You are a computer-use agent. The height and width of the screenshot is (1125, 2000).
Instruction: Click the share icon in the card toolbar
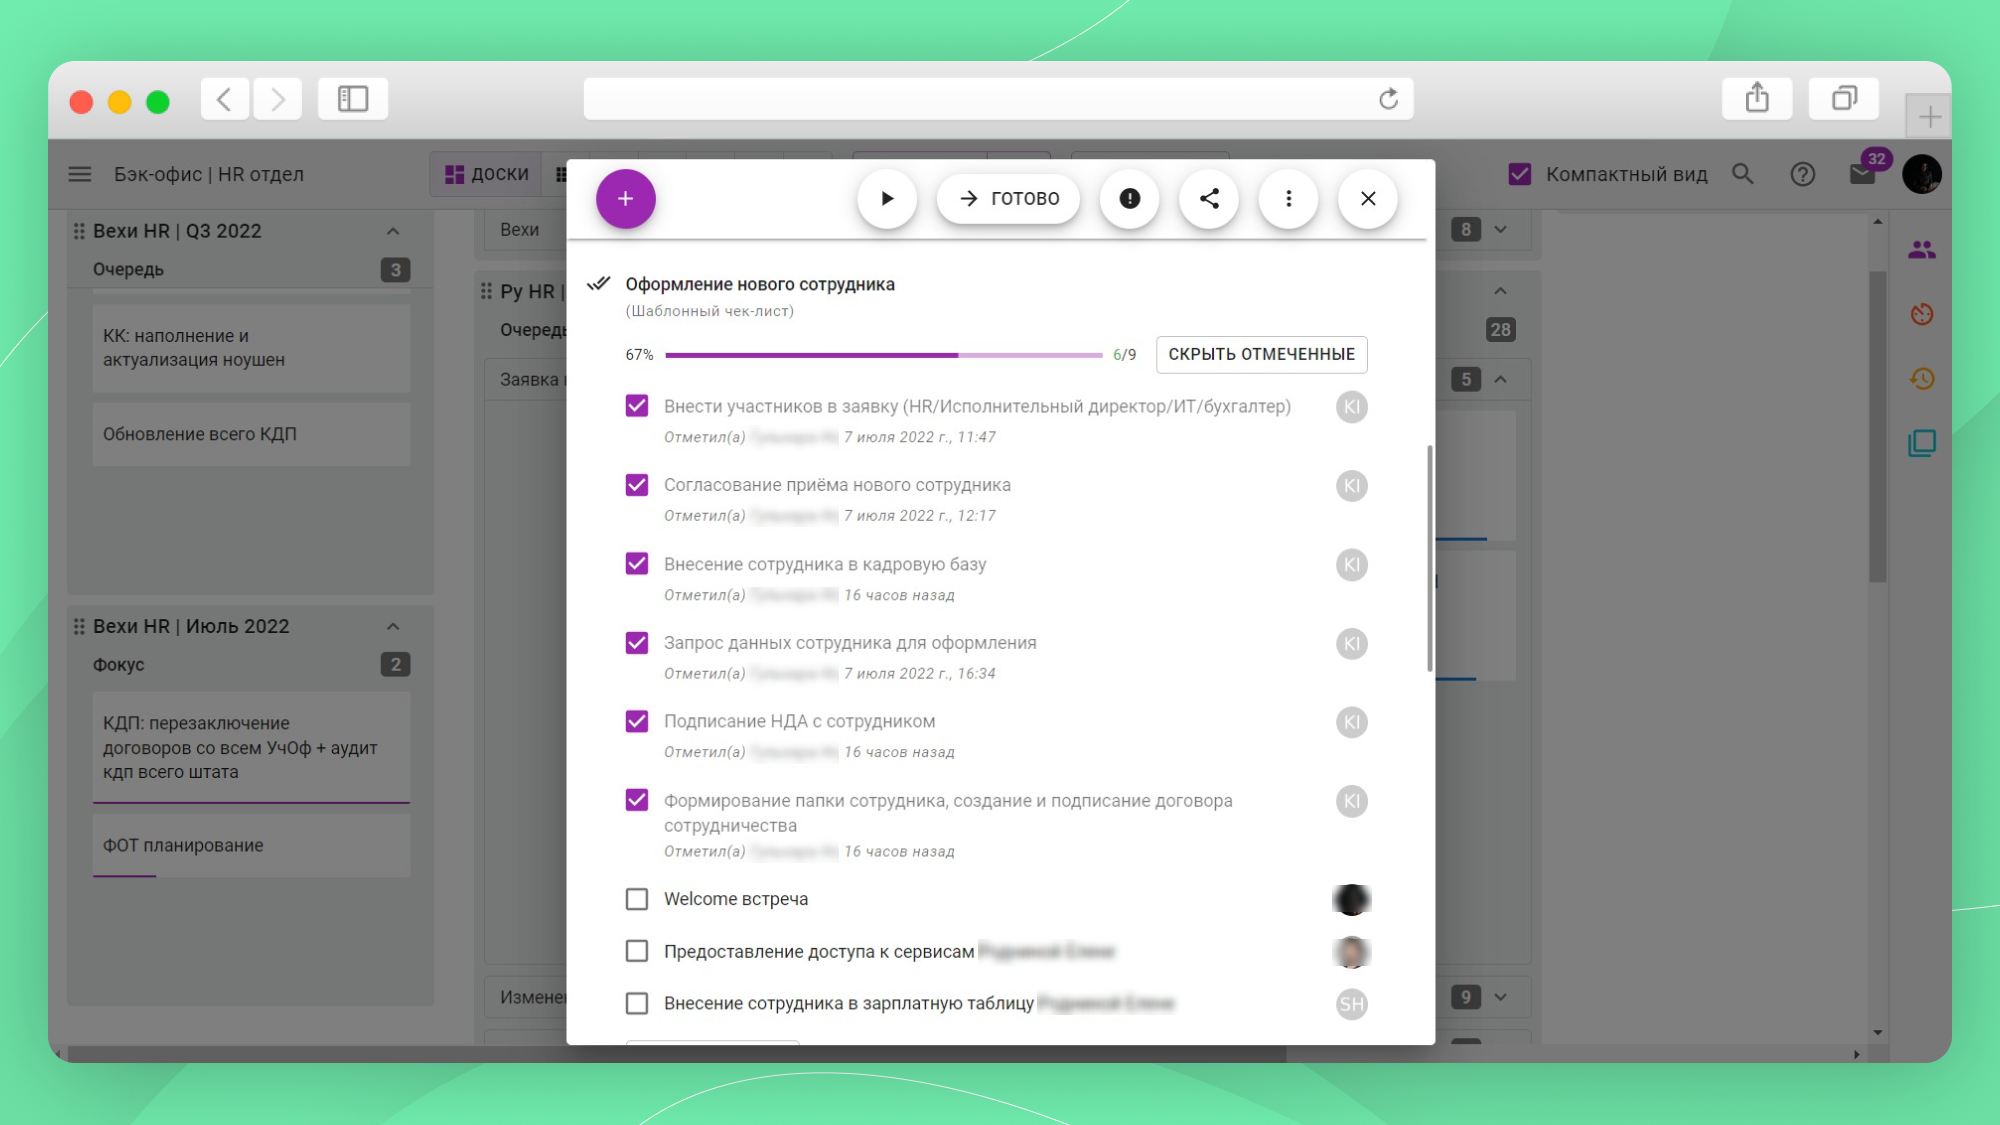[1209, 198]
